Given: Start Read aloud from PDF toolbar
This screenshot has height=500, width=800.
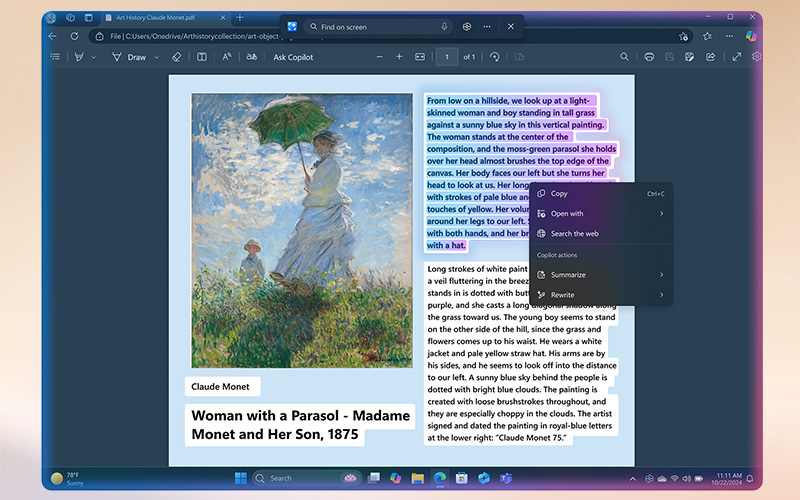Looking at the screenshot, I should (x=227, y=57).
